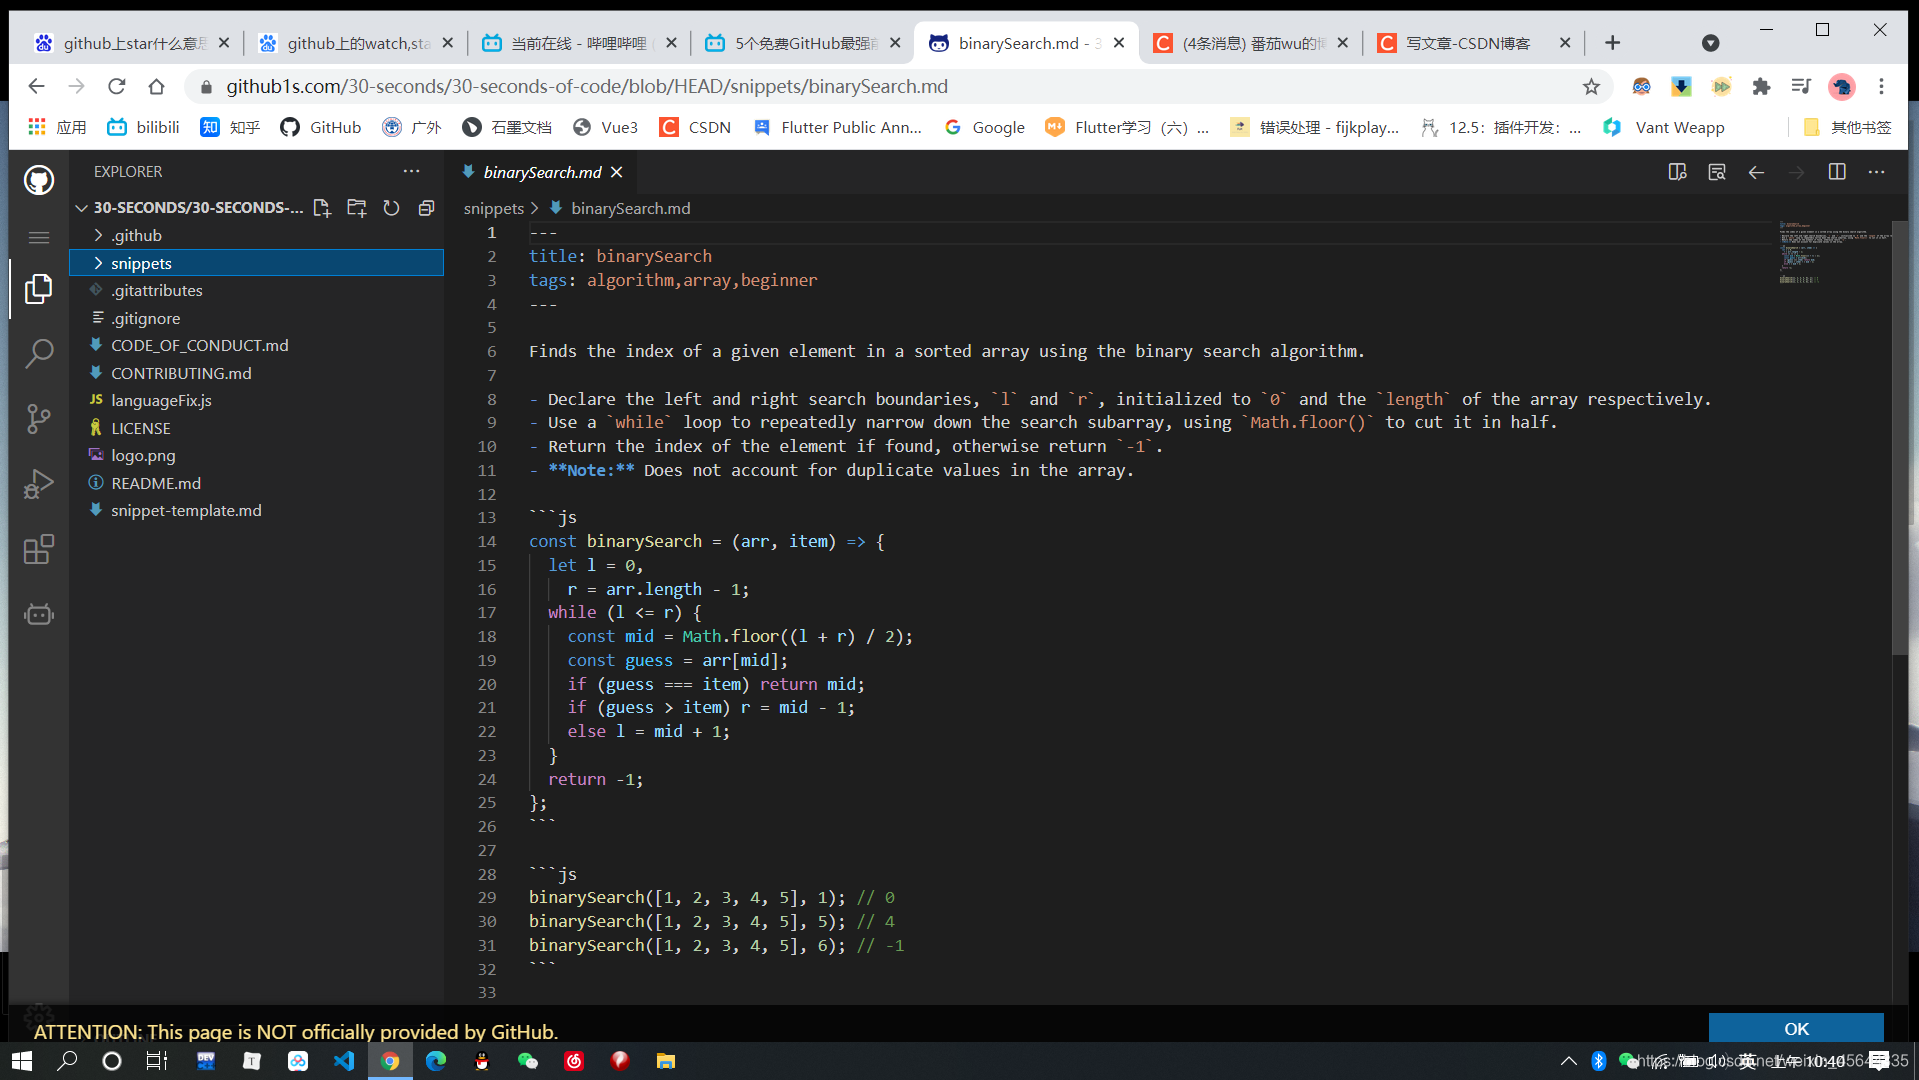Open the GitHub bookmark

(x=321, y=127)
